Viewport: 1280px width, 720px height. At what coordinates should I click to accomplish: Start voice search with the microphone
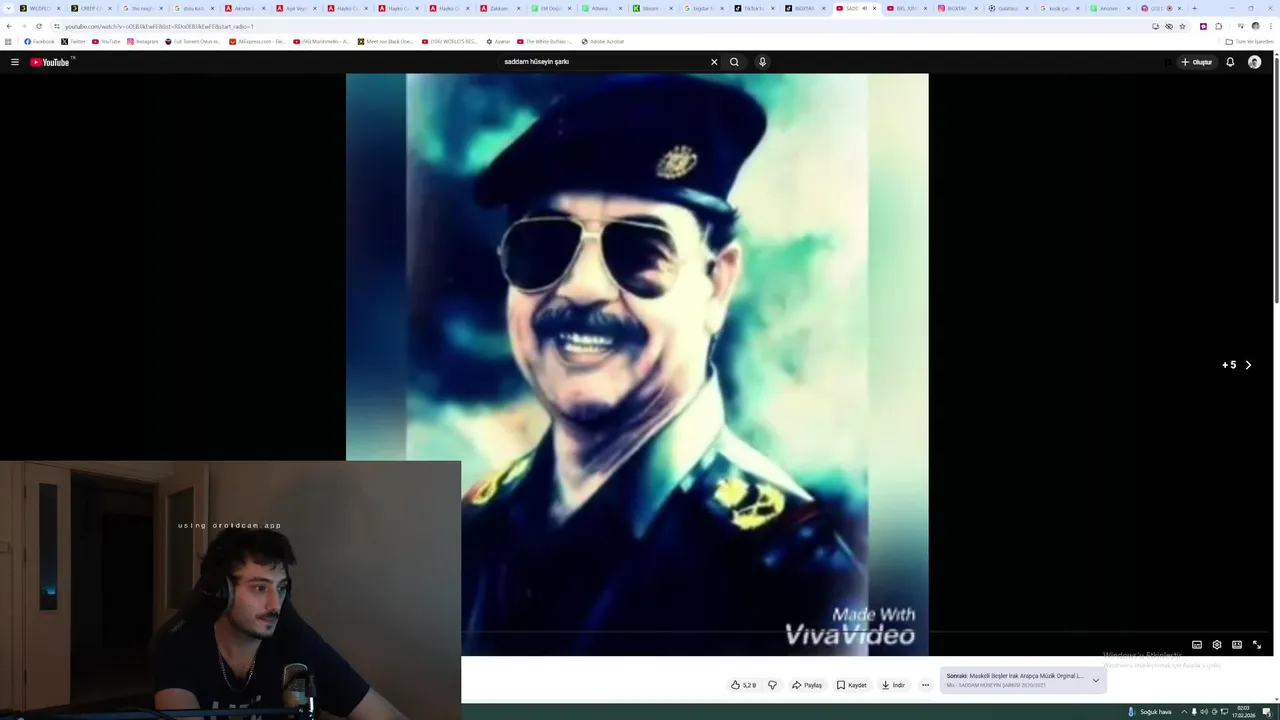tap(762, 62)
